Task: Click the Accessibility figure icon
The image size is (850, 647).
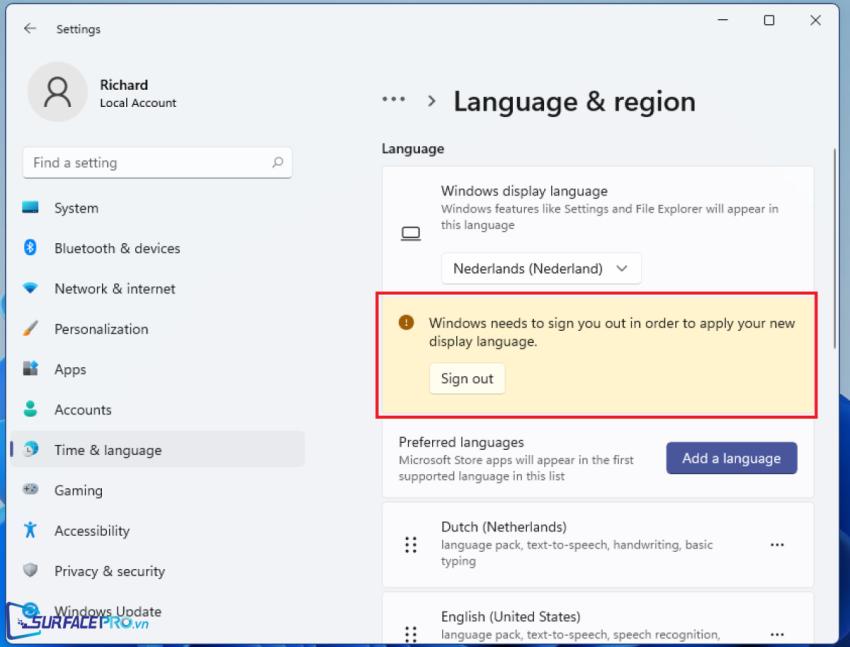Action: pyautogui.click(x=30, y=529)
